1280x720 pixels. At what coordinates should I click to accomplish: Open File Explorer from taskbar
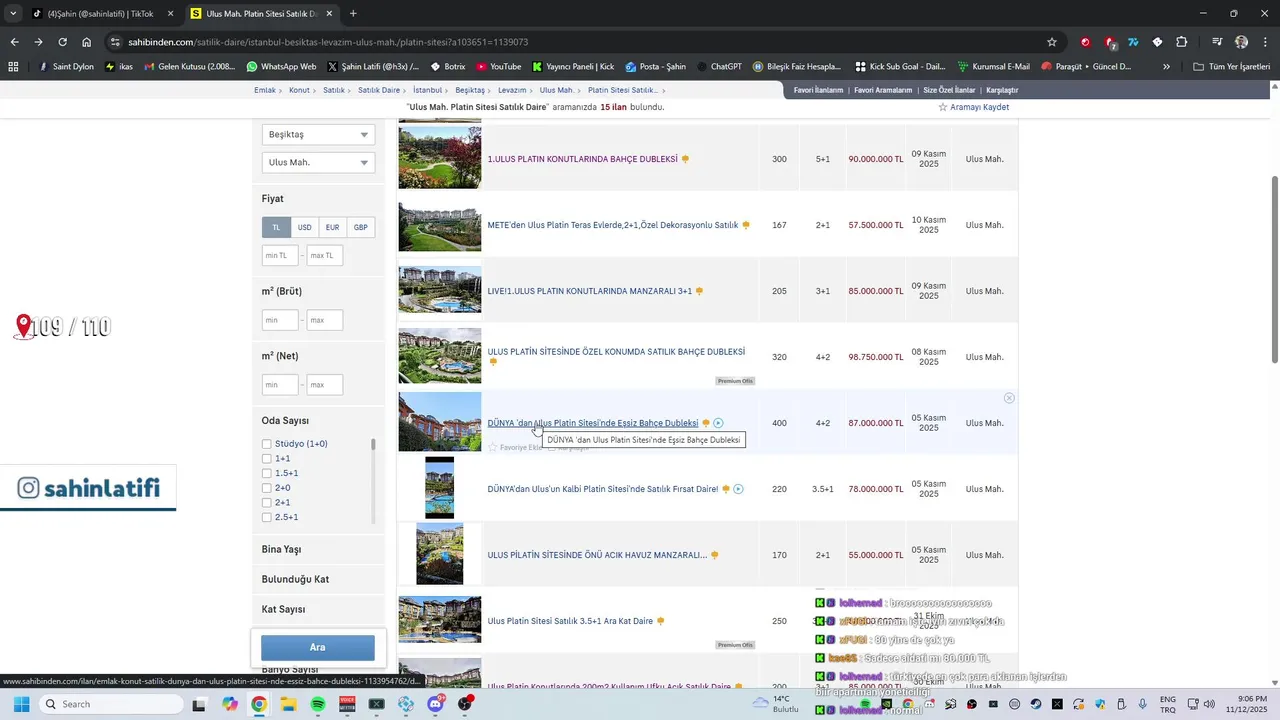288,704
